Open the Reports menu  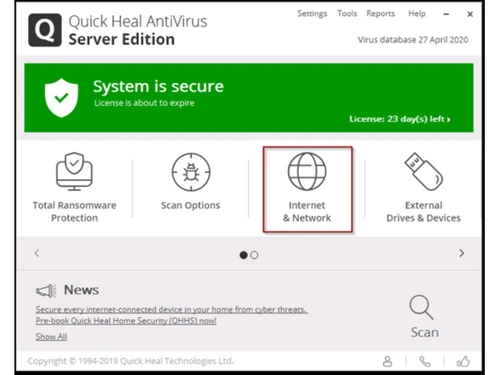(x=381, y=14)
